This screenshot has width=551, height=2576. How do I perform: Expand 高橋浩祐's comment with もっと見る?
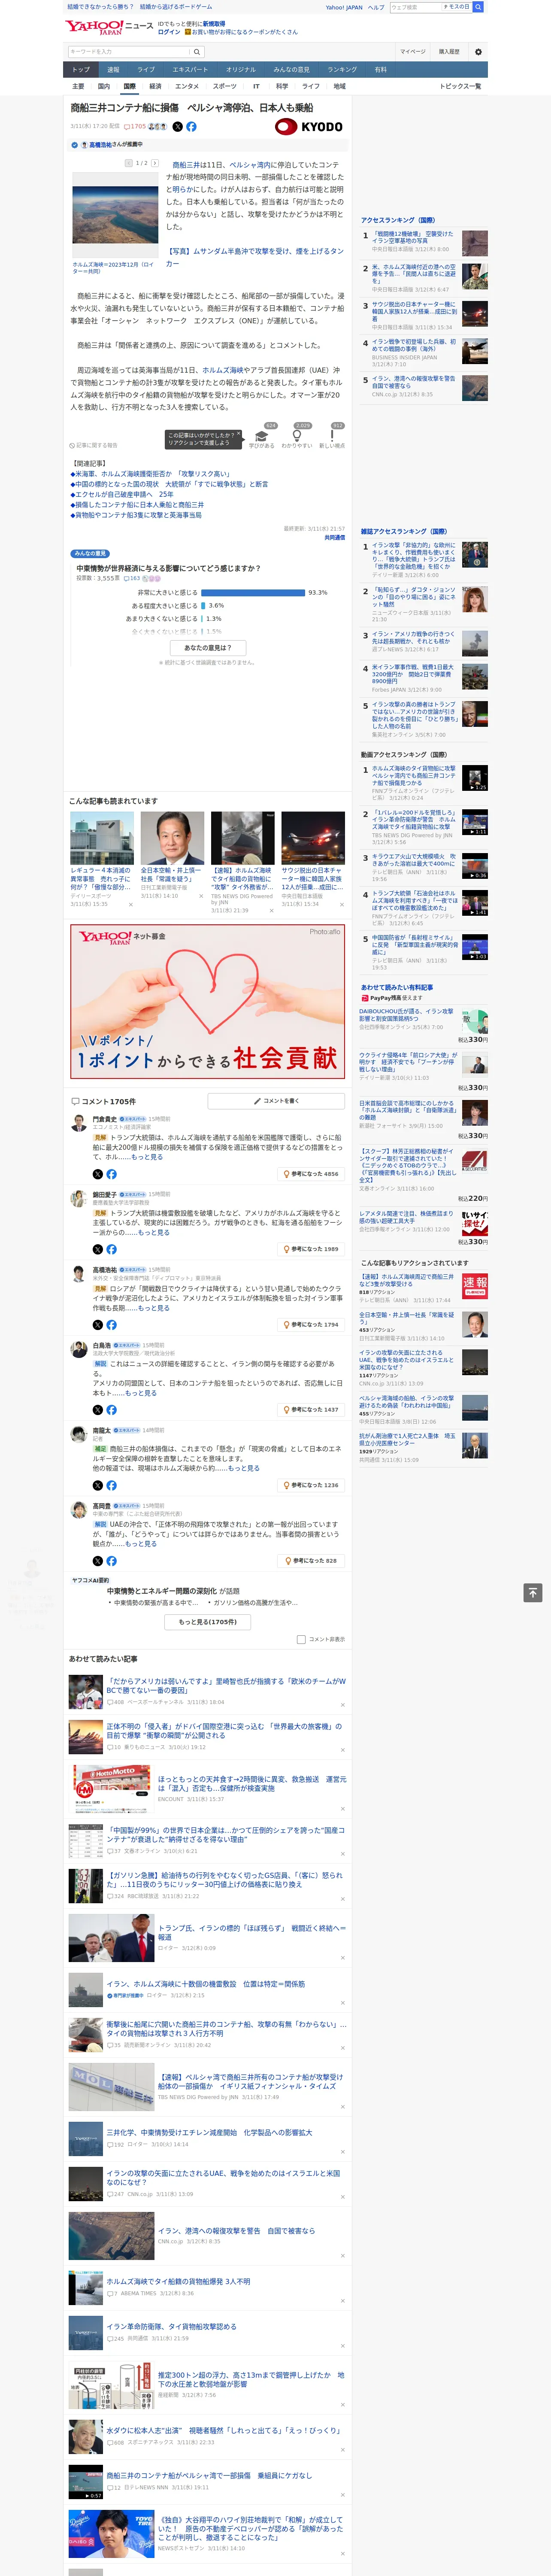point(154,1308)
